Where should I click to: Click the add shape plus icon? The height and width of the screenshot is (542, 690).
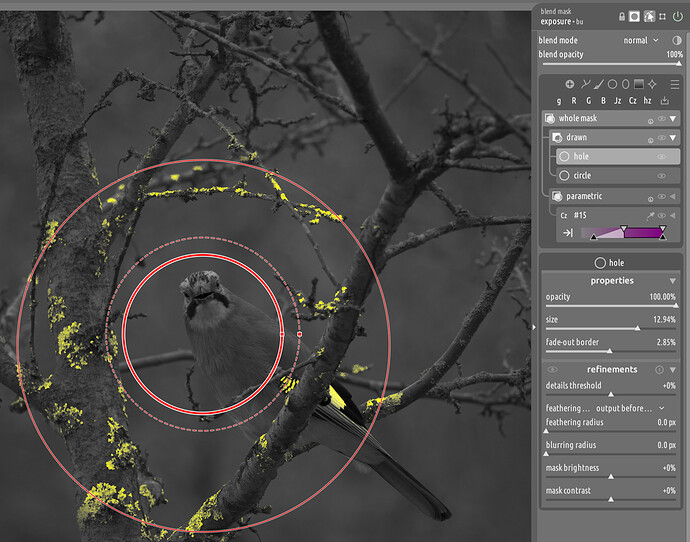coord(569,84)
